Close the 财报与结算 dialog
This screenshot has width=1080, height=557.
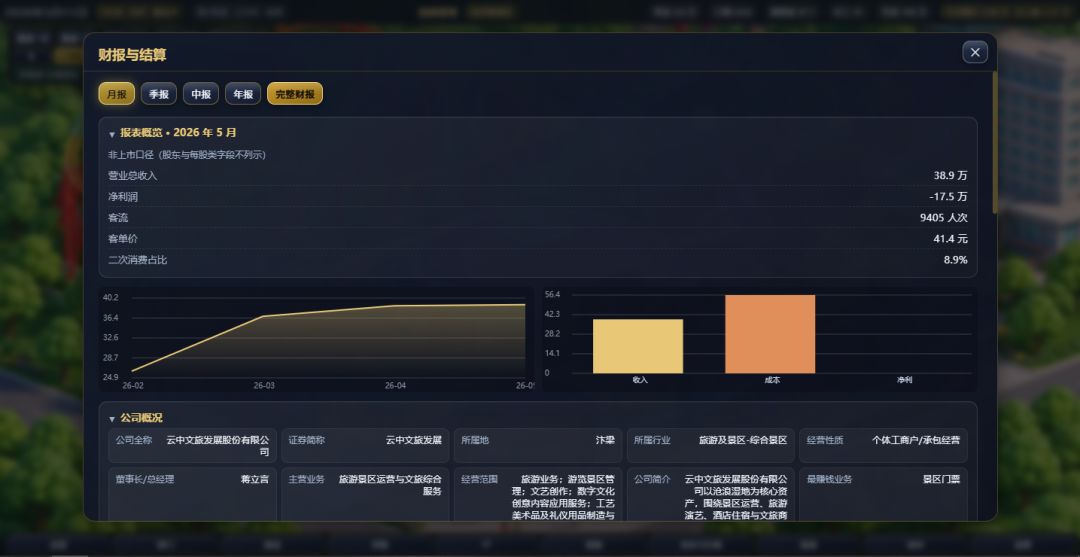click(975, 52)
